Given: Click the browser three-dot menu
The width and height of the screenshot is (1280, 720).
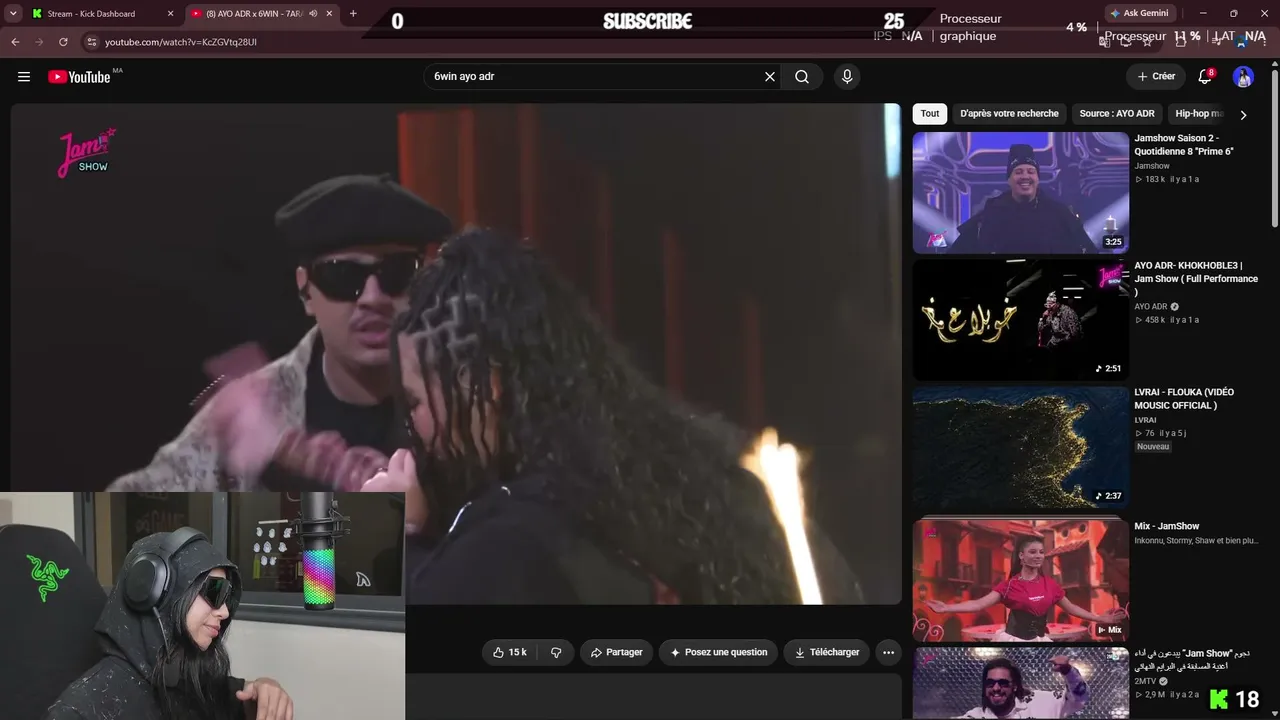Looking at the screenshot, I should [1266, 42].
